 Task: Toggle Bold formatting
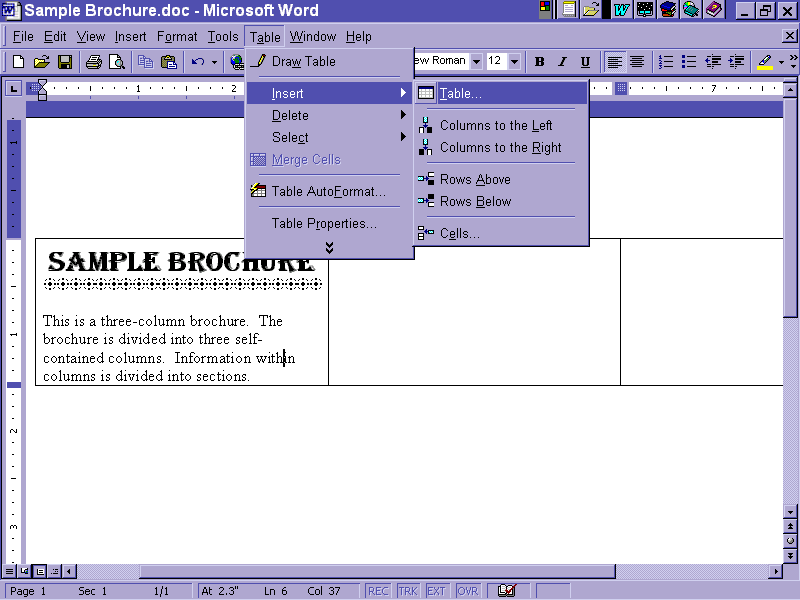coord(540,62)
